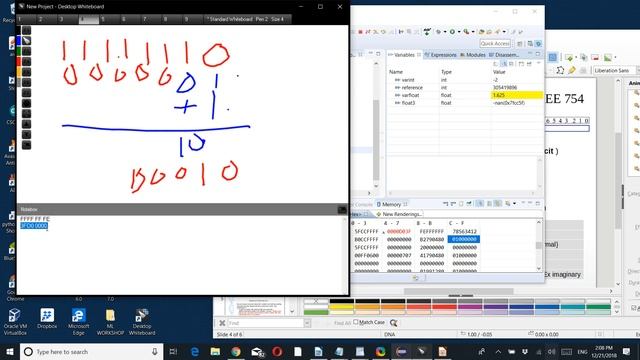Click the Quick Access field in Eclipse

coord(495,44)
